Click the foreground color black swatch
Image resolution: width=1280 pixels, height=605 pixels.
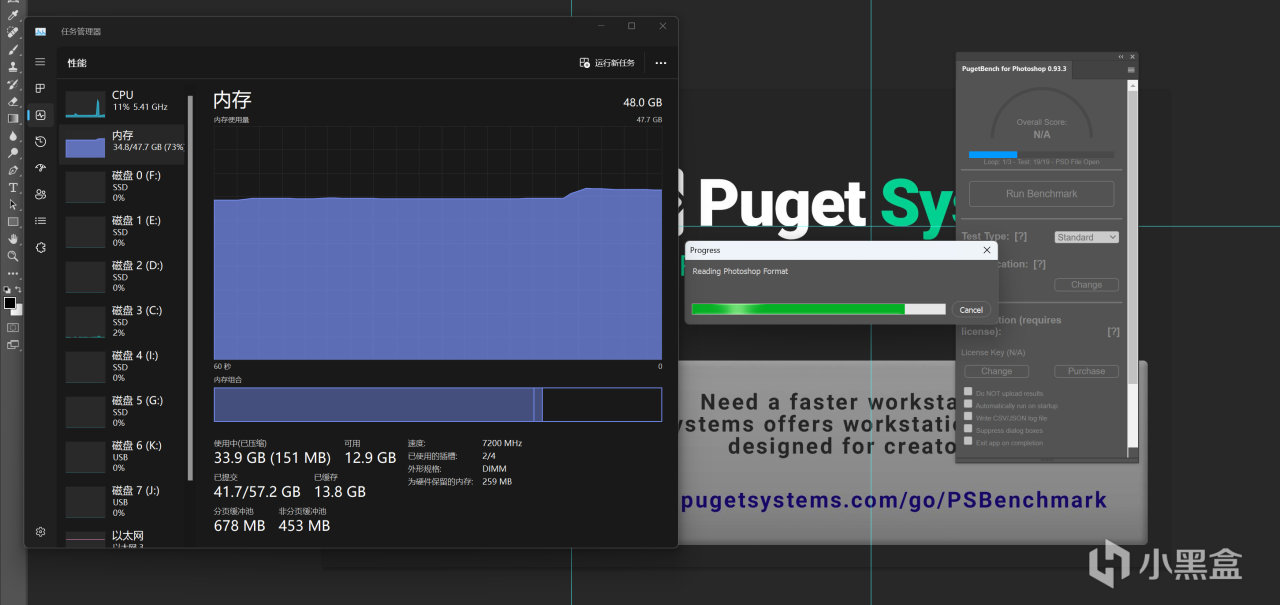tap(10, 303)
